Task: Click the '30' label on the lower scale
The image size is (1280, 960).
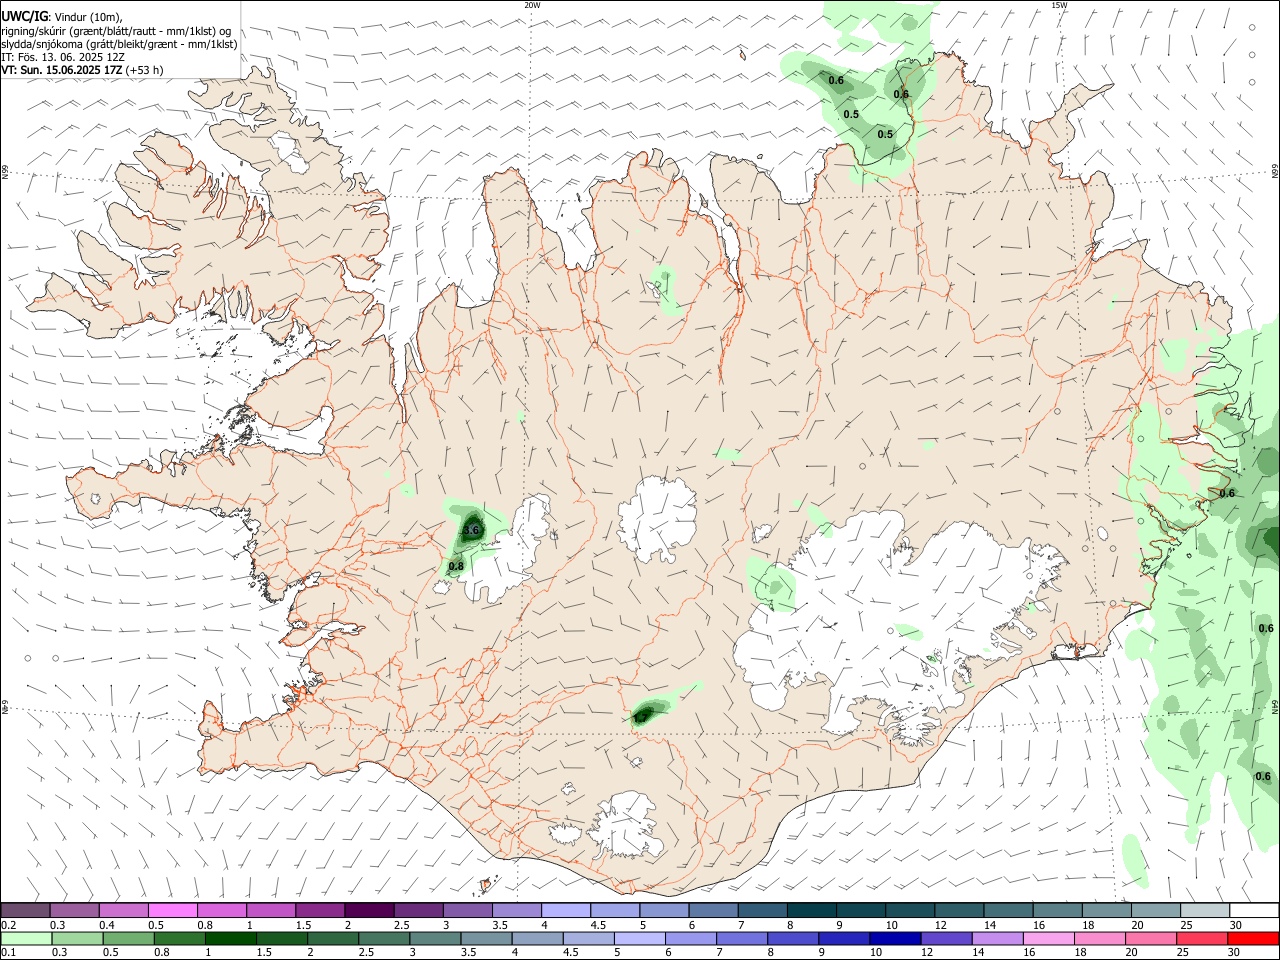Action: [x=1236, y=953]
